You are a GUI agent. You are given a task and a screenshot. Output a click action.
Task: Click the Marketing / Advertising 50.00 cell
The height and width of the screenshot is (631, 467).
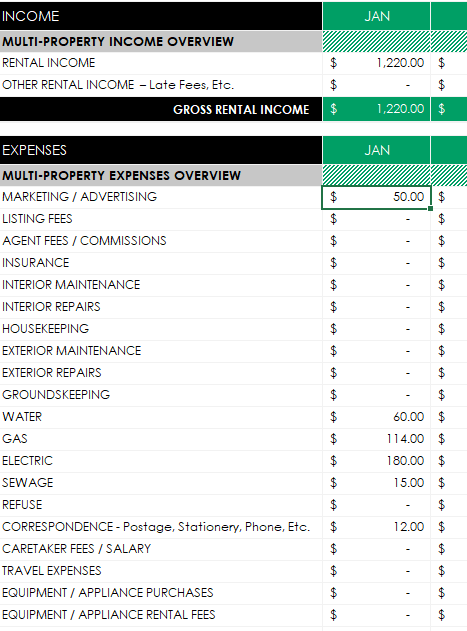[x=376, y=197]
